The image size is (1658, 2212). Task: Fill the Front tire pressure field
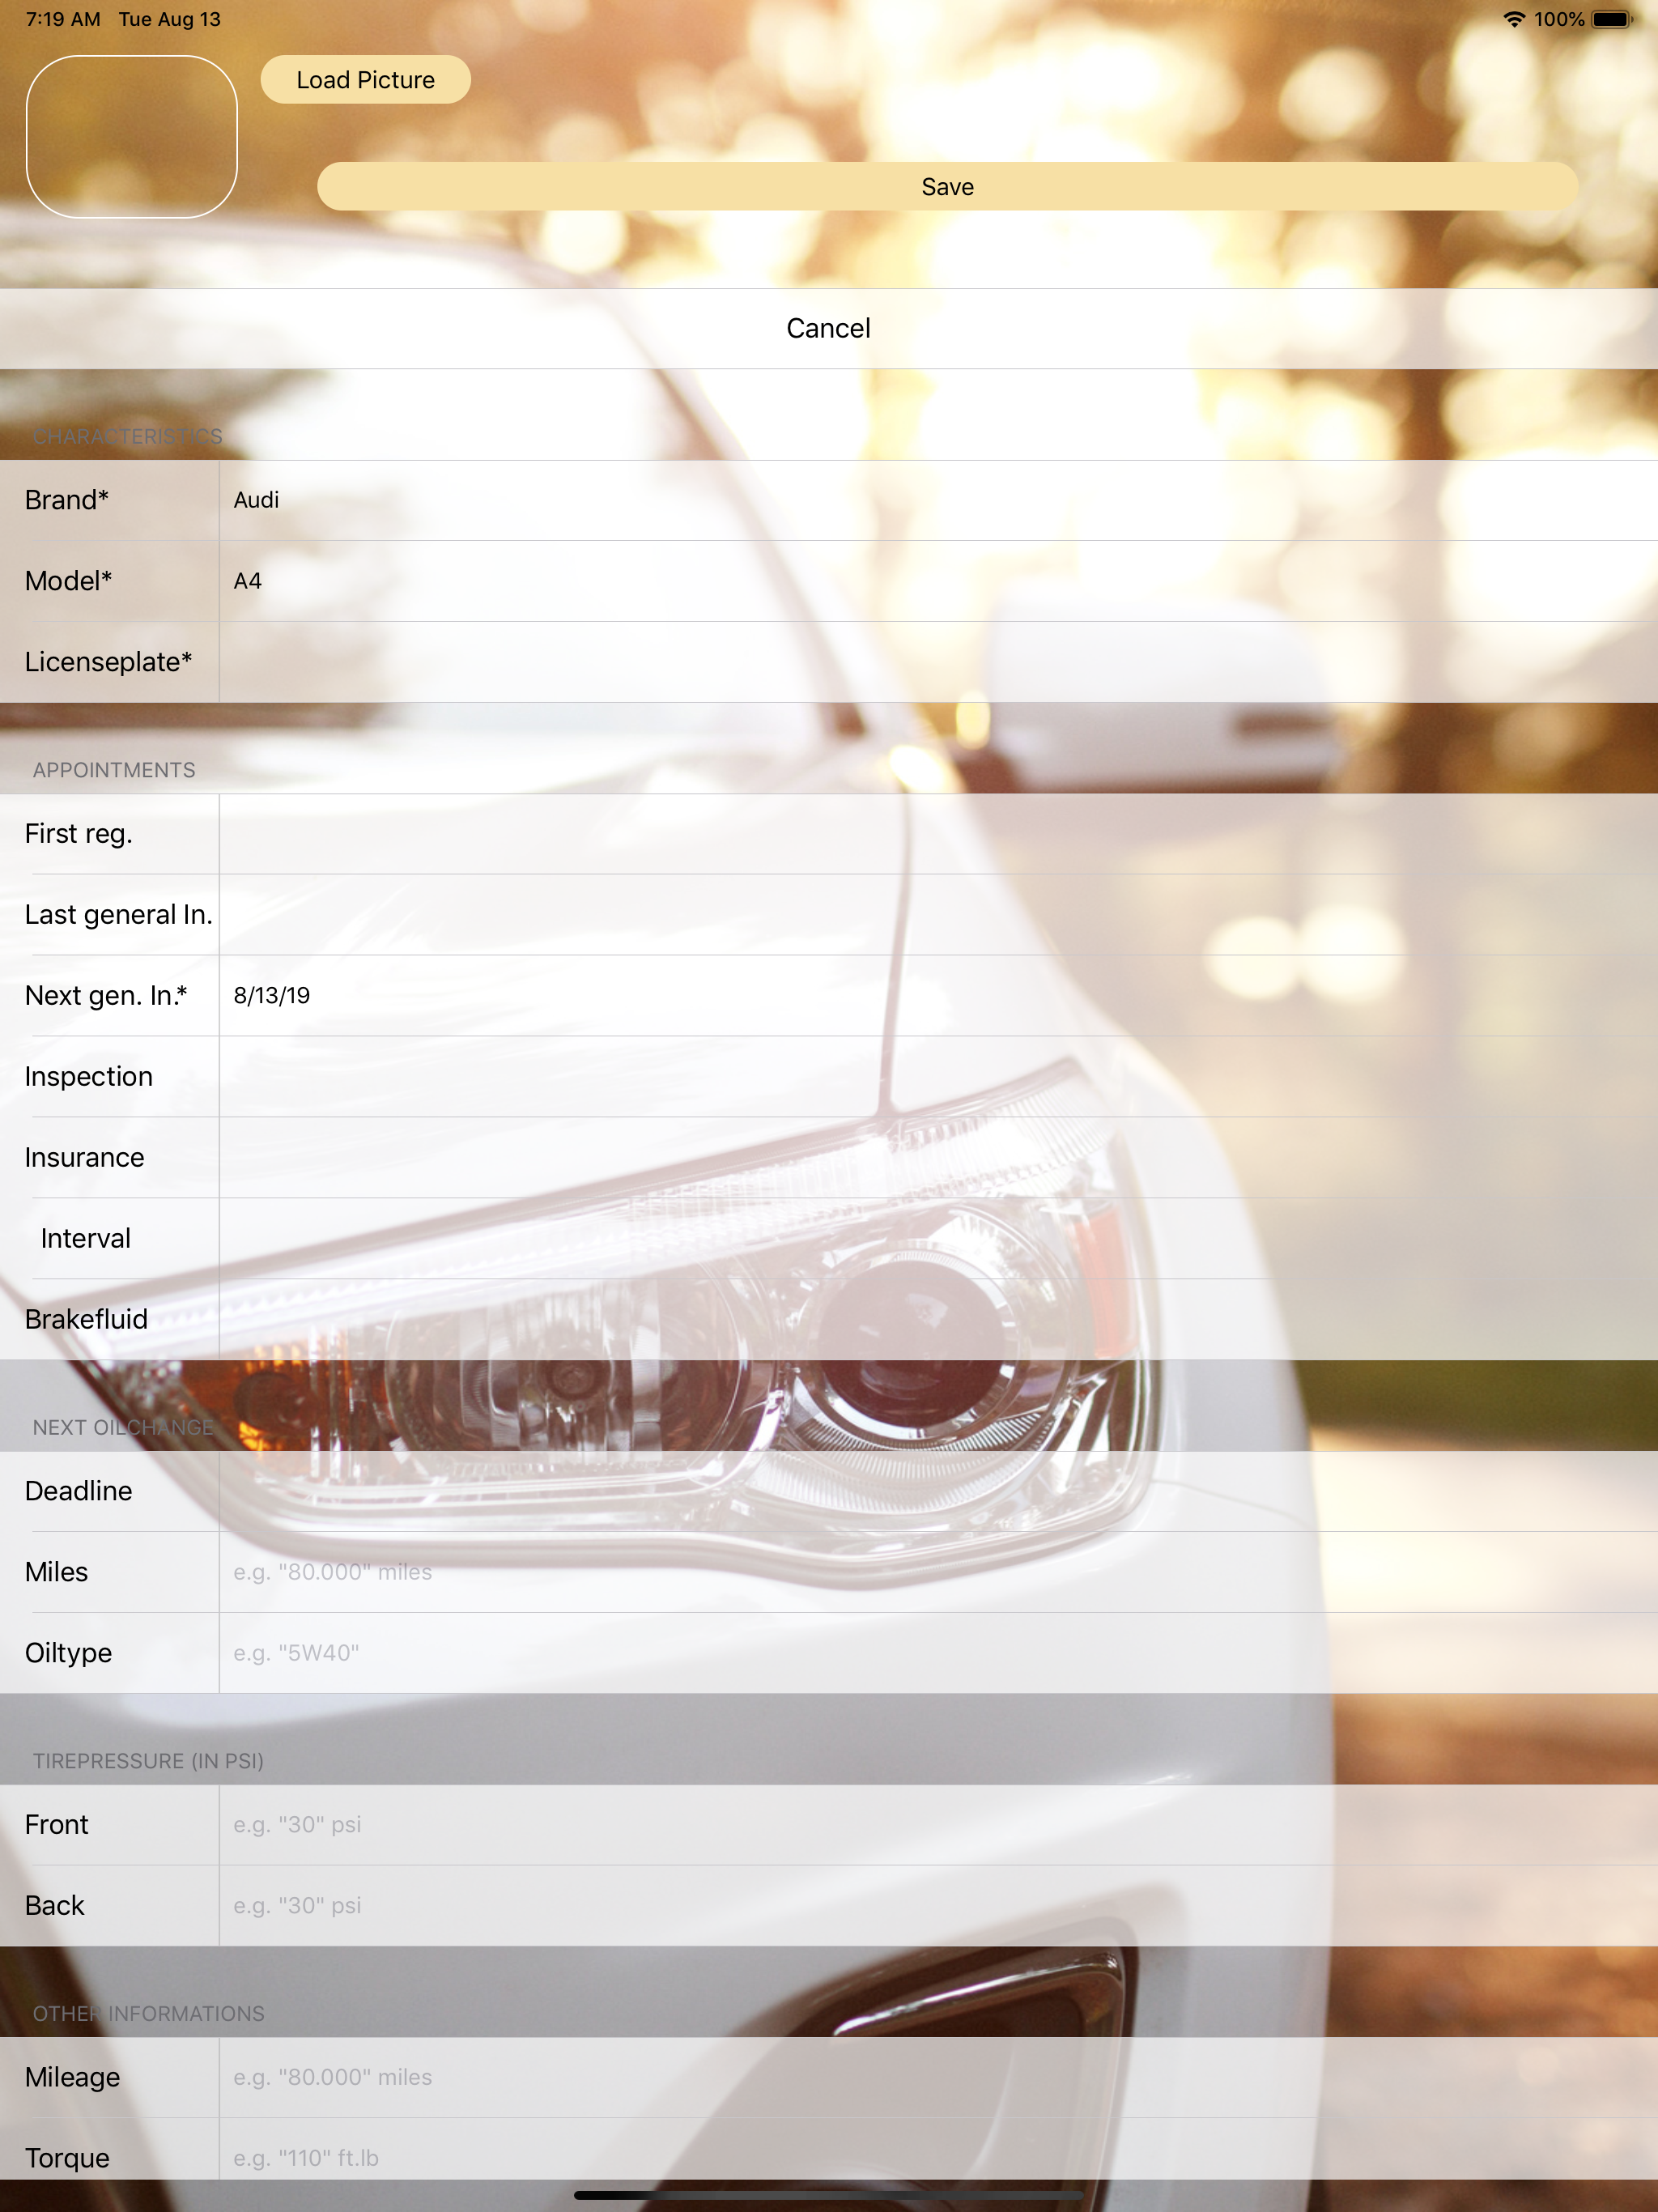(x=938, y=1825)
